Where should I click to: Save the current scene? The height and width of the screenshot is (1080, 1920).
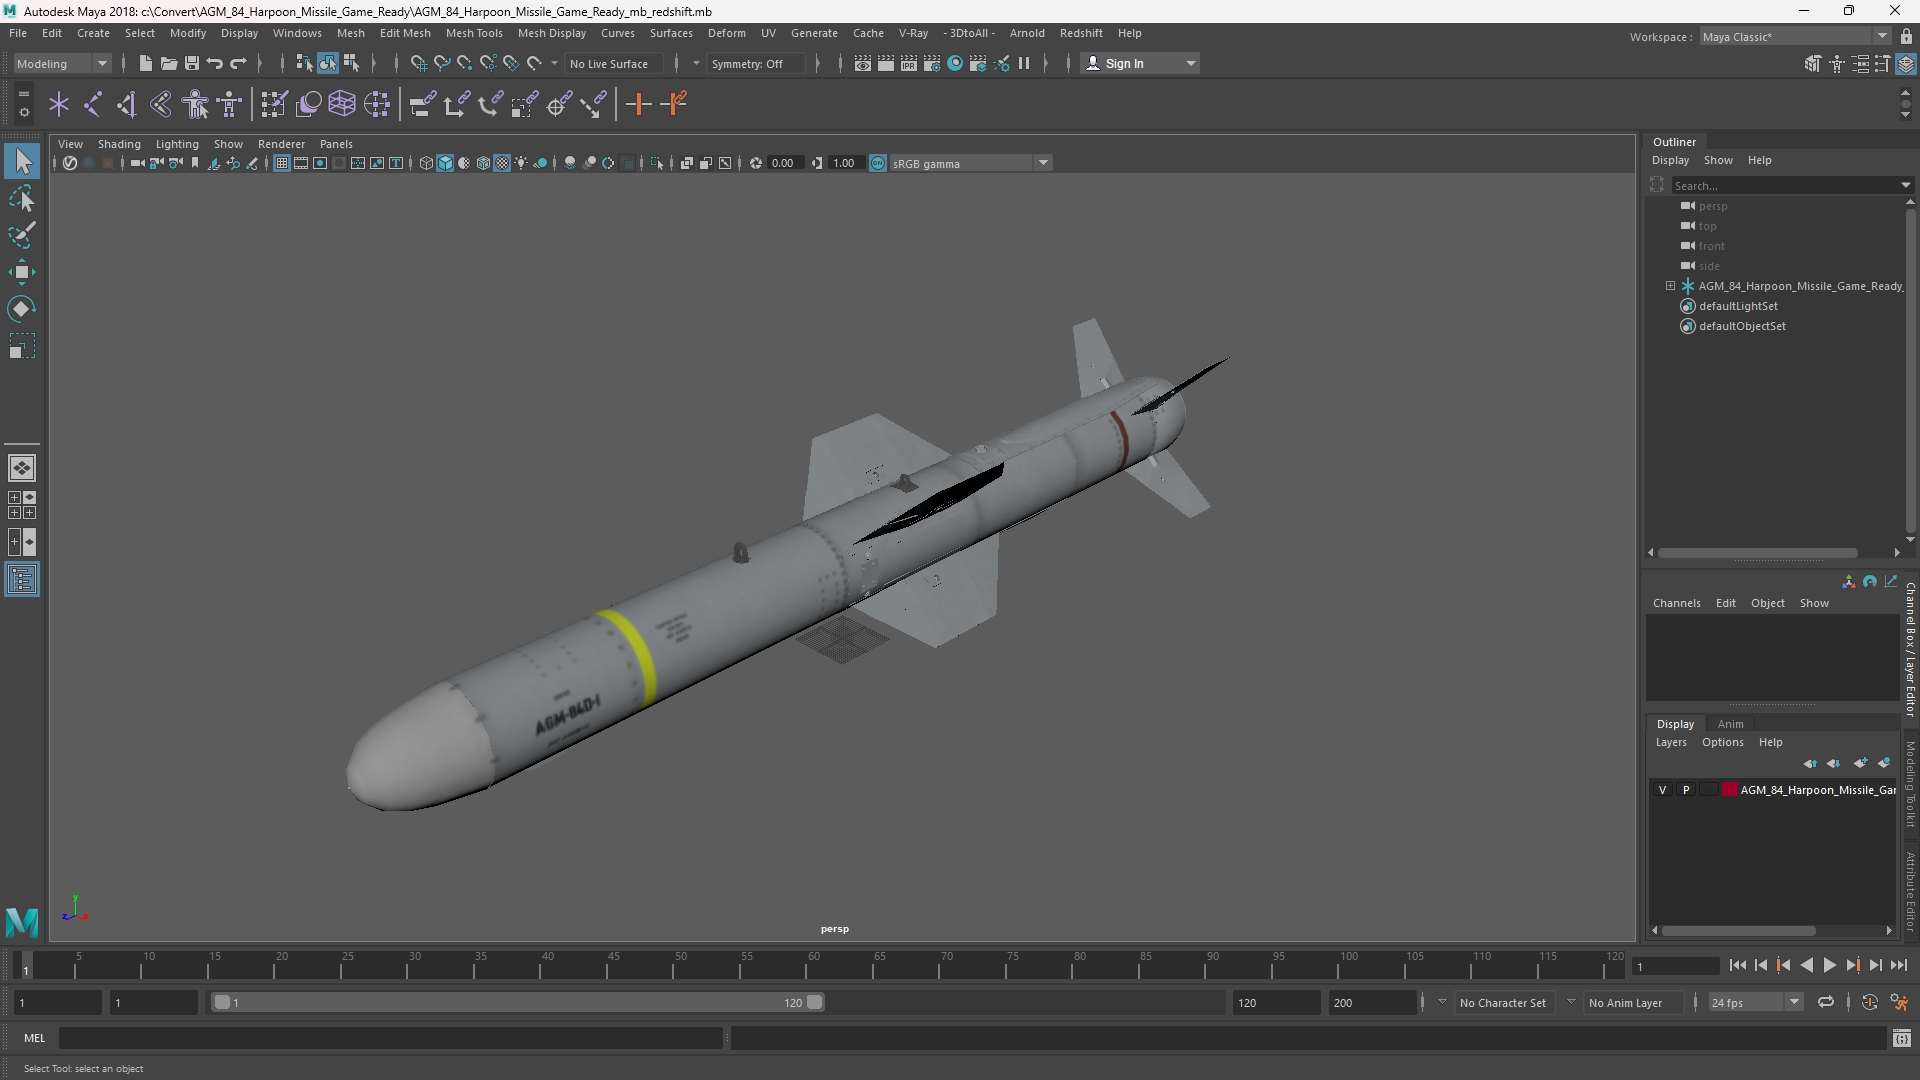point(192,63)
